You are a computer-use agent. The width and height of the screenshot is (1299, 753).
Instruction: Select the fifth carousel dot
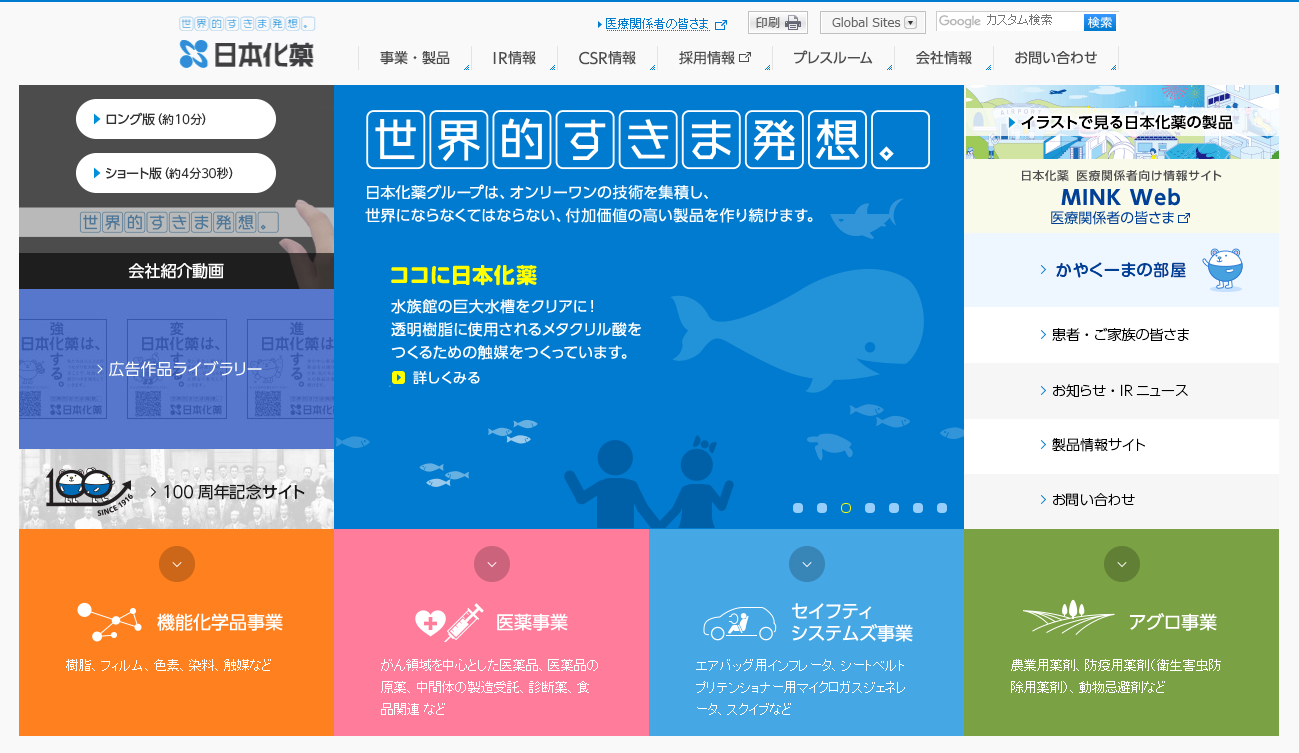point(894,508)
